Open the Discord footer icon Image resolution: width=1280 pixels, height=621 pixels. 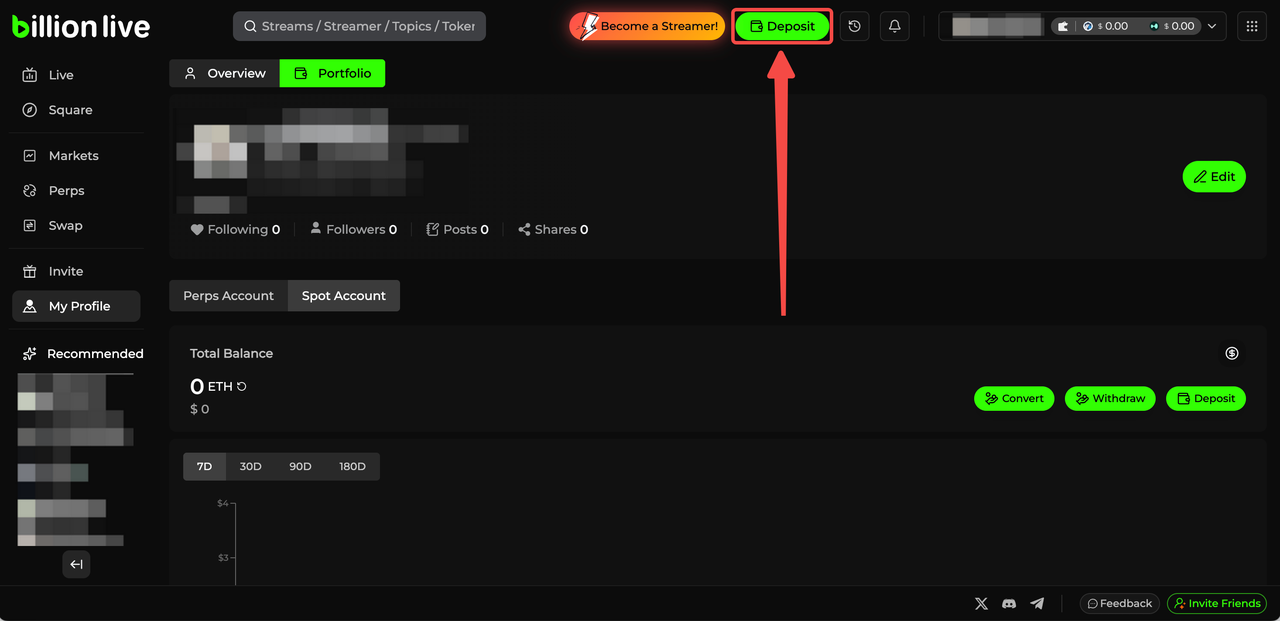tap(1009, 603)
